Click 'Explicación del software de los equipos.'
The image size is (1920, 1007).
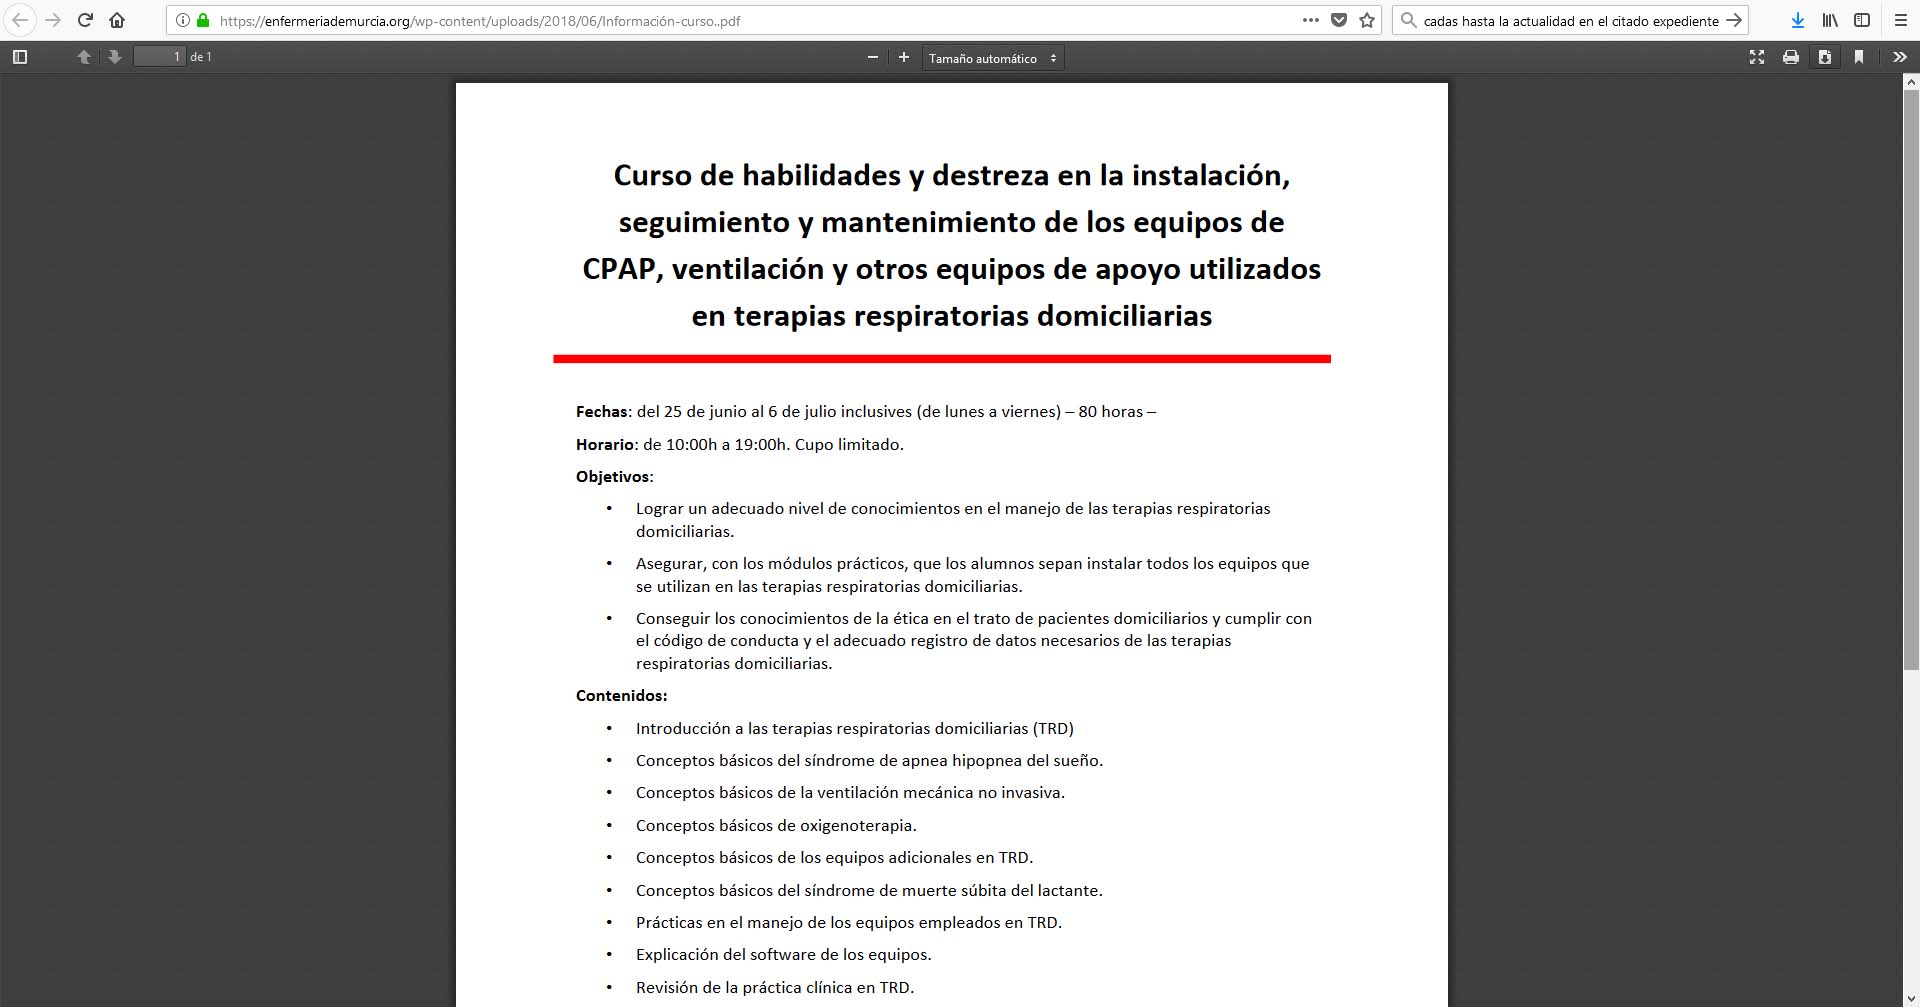[x=784, y=954]
